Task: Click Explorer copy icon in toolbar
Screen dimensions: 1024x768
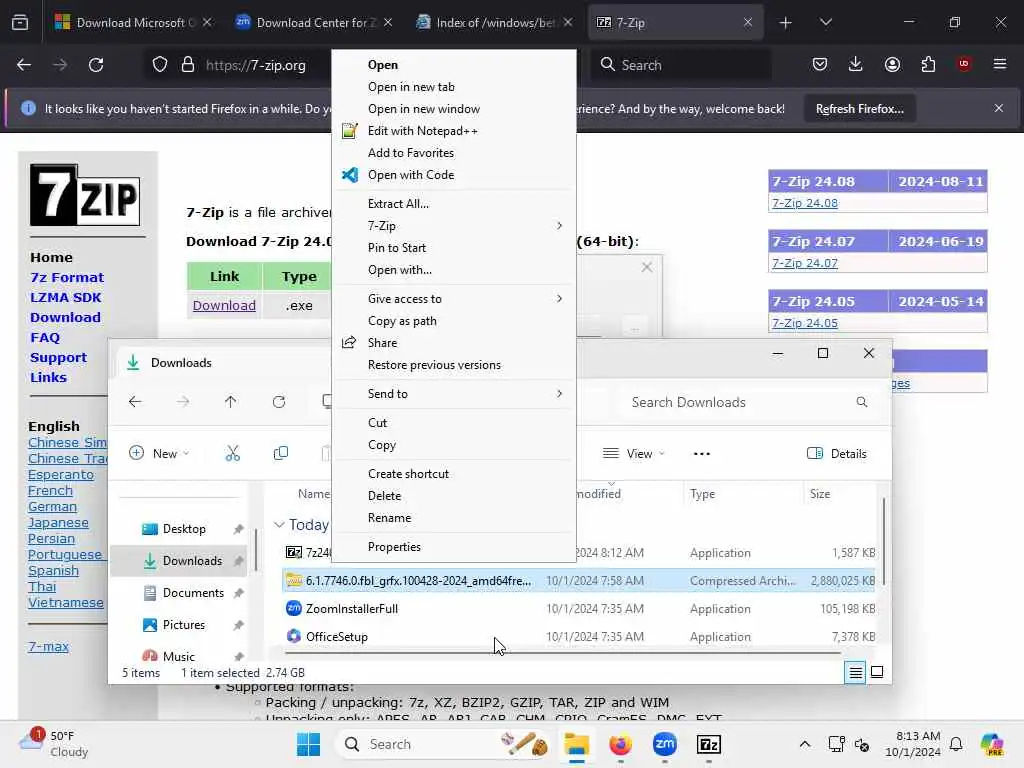Action: (x=281, y=453)
